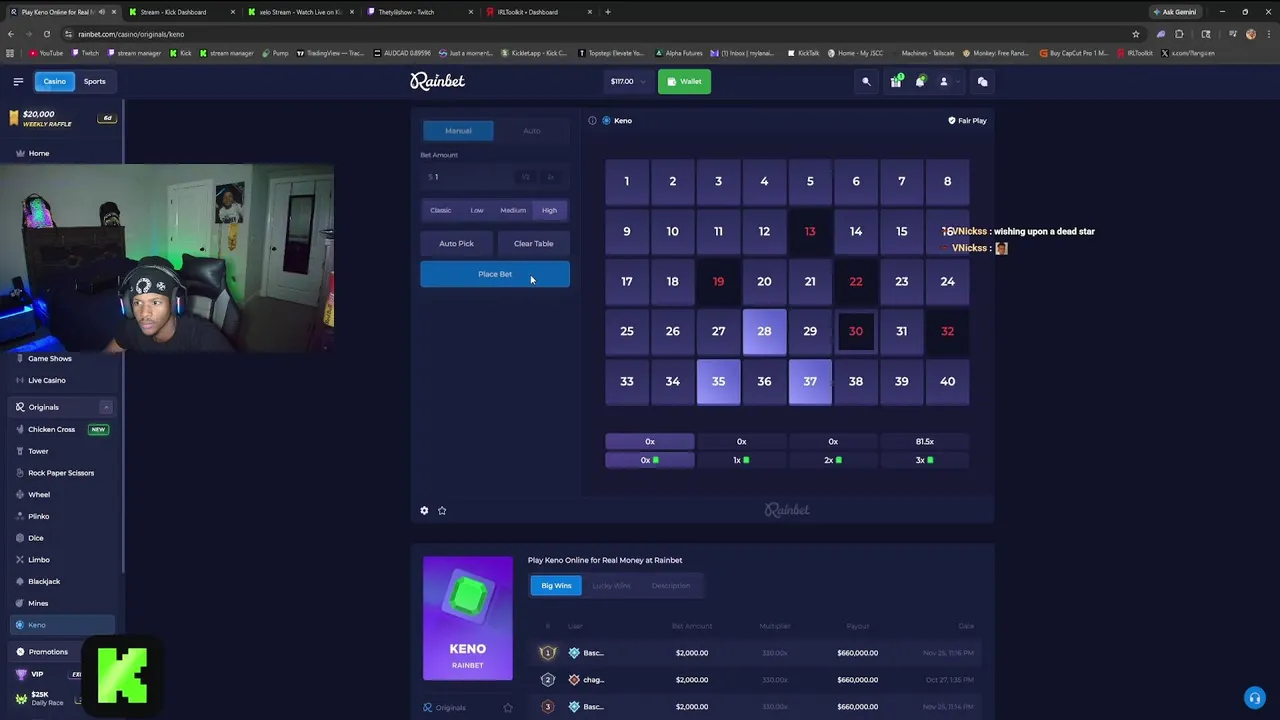Screen dimensions: 1280x720
Task: Open the YouTube bookmark
Action: pyautogui.click(x=46, y=53)
